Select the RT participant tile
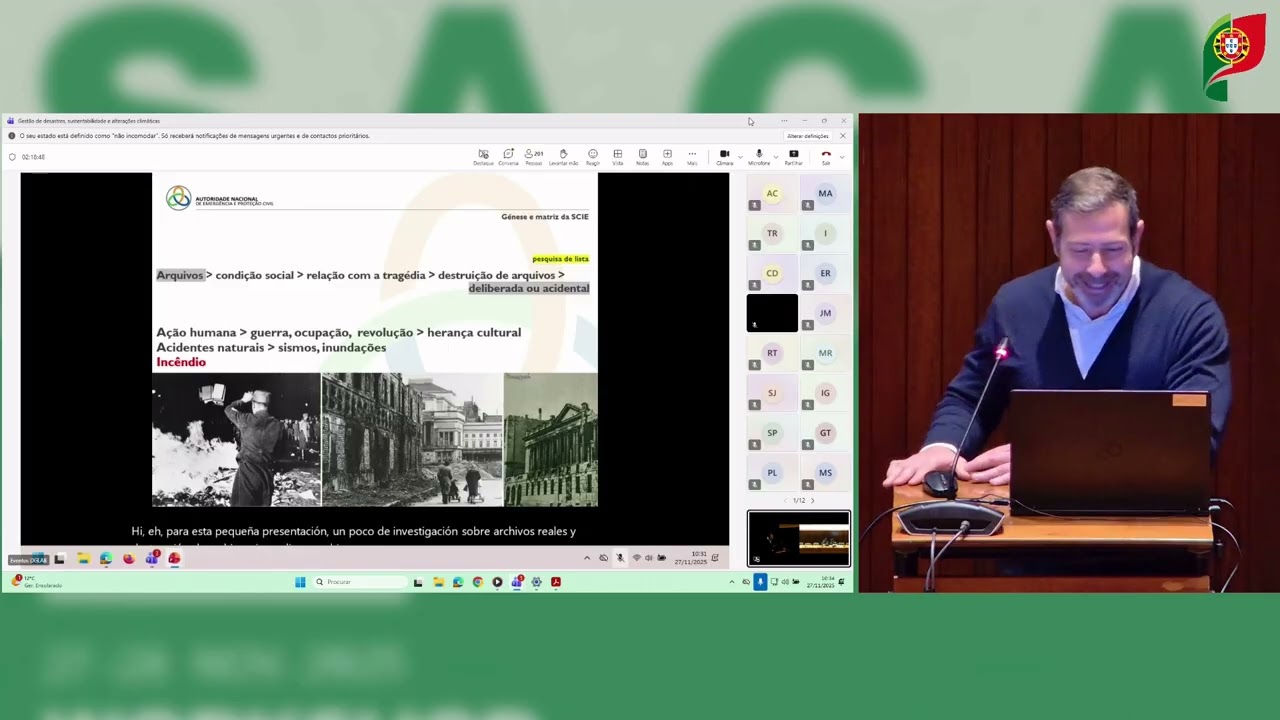 click(x=772, y=353)
